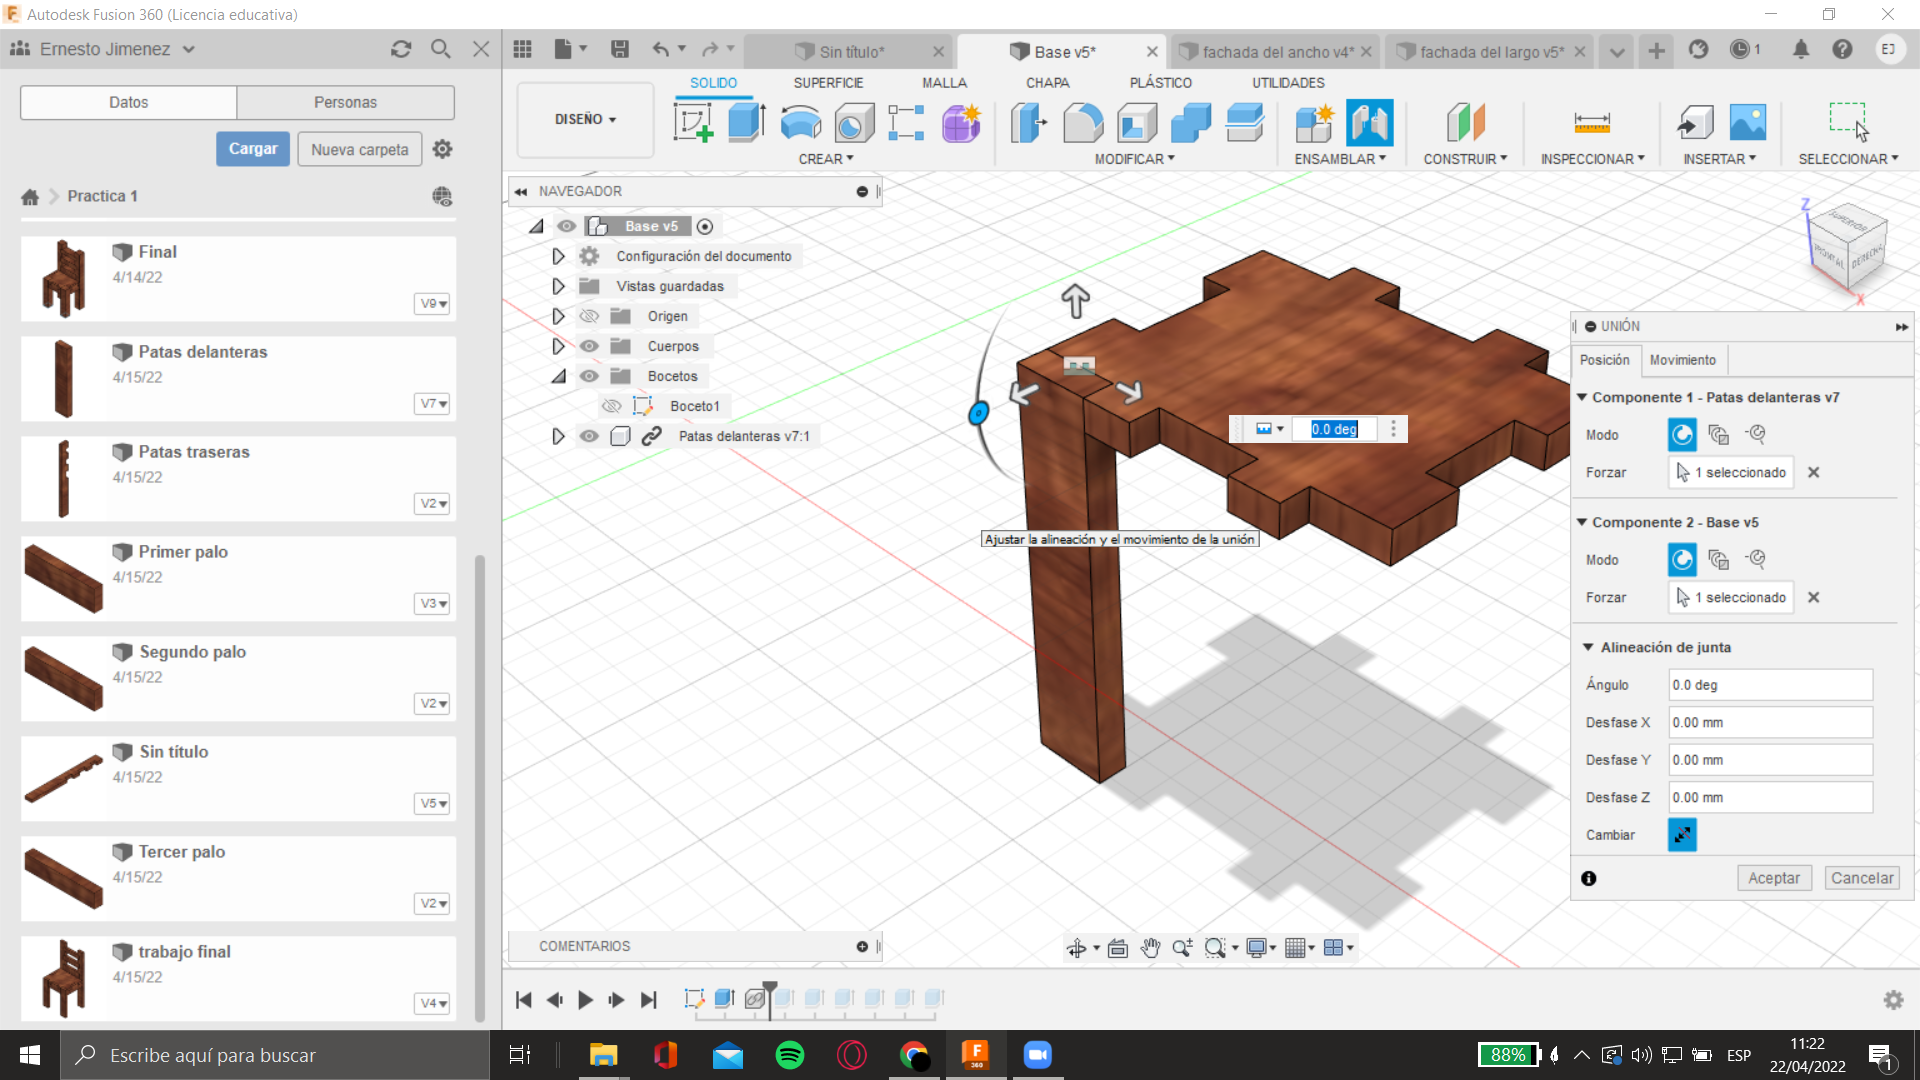
Task: Open version V9 dropdown for Final
Action: pos(433,303)
